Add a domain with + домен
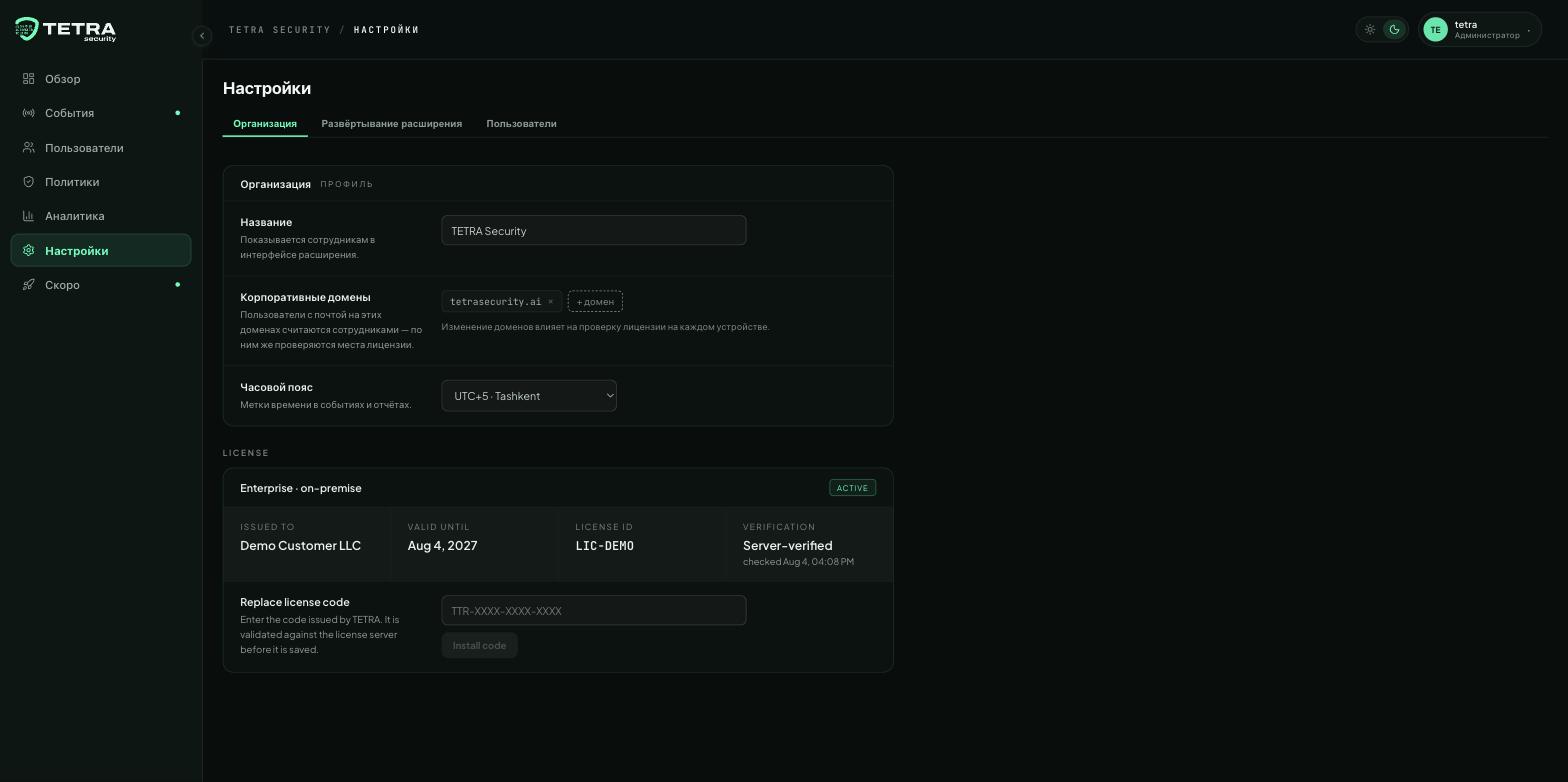1568x782 pixels. pyautogui.click(x=595, y=302)
